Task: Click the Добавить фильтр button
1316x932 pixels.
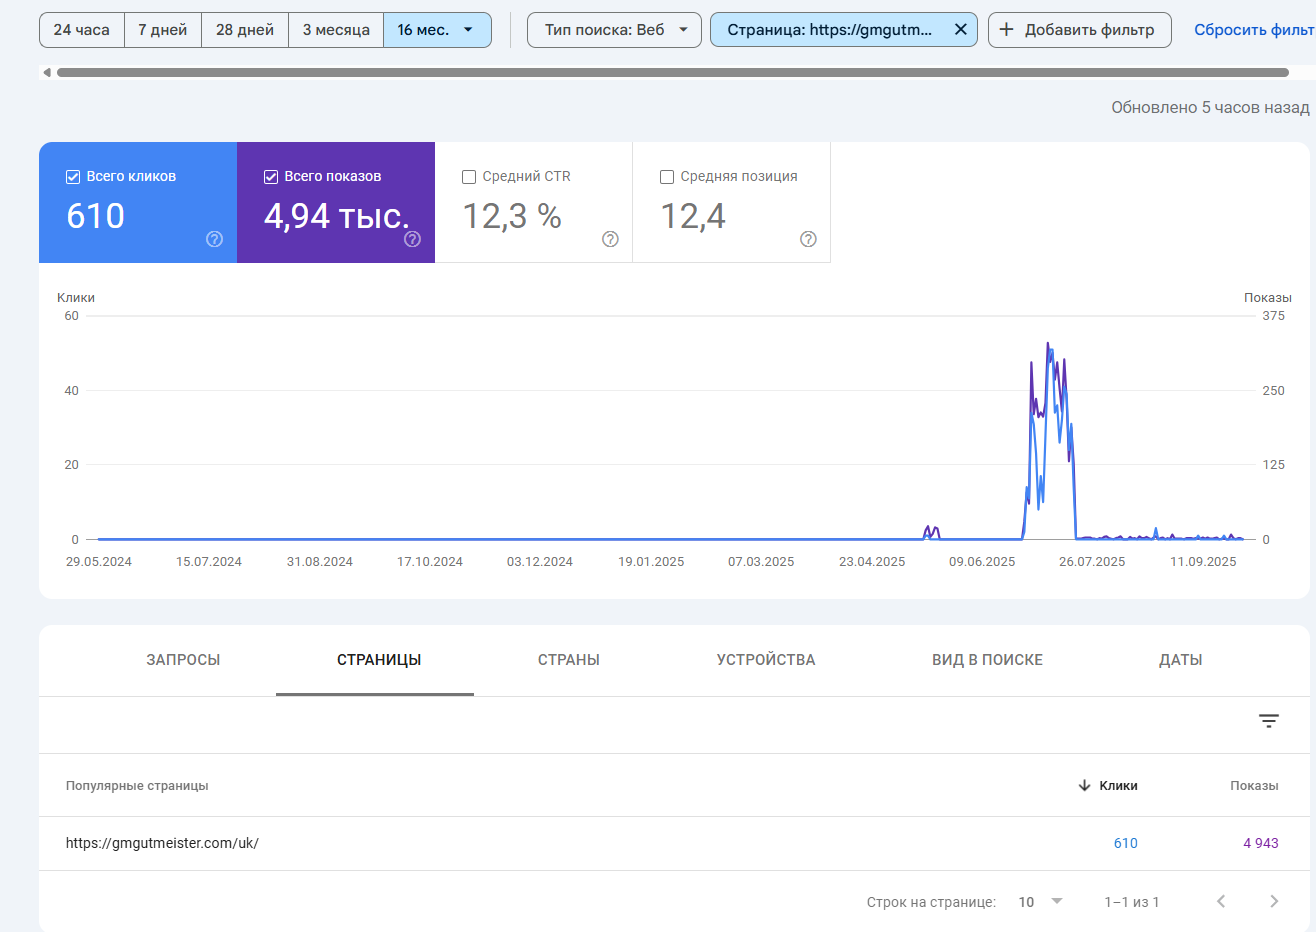Action: (1079, 30)
